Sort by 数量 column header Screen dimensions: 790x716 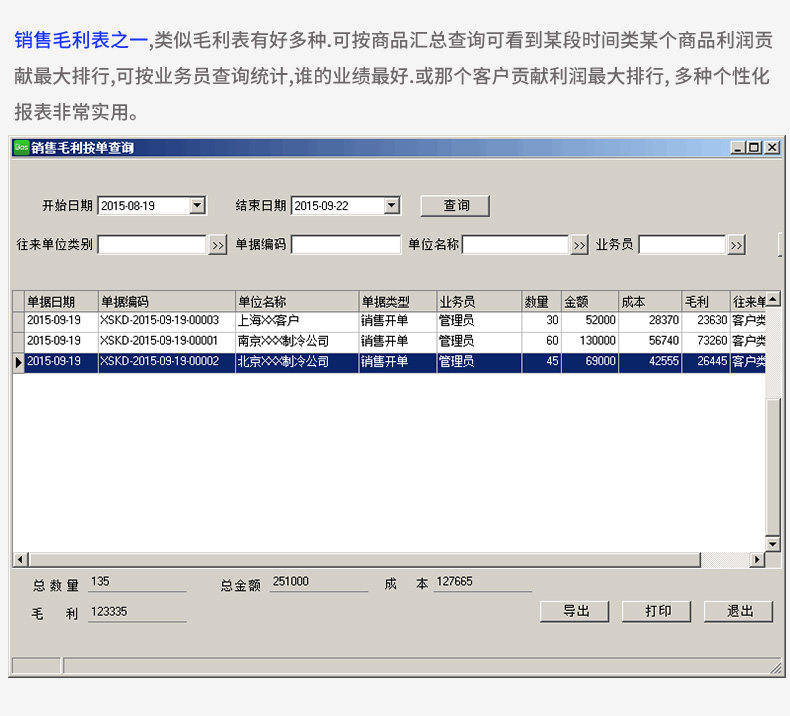pyautogui.click(x=542, y=301)
